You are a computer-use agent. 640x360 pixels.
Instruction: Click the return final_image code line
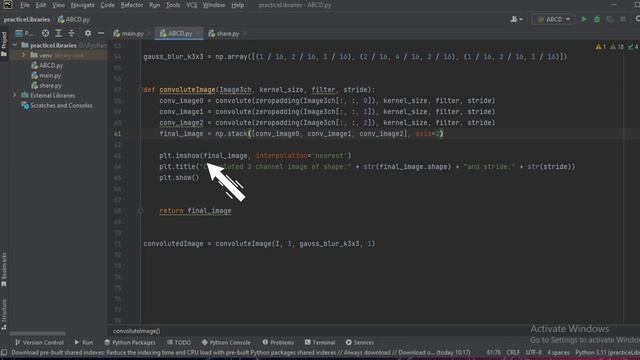coord(195,211)
